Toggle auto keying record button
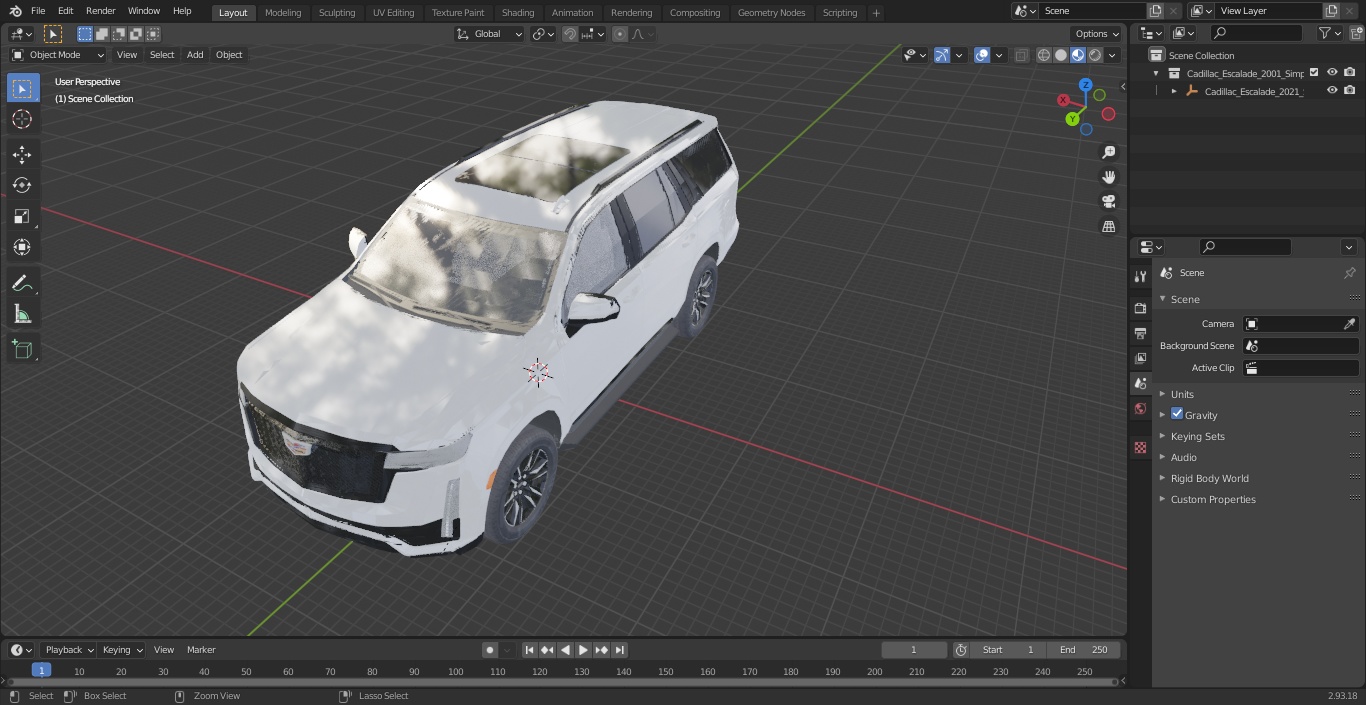1366x705 pixels. (x=490, y=650)
